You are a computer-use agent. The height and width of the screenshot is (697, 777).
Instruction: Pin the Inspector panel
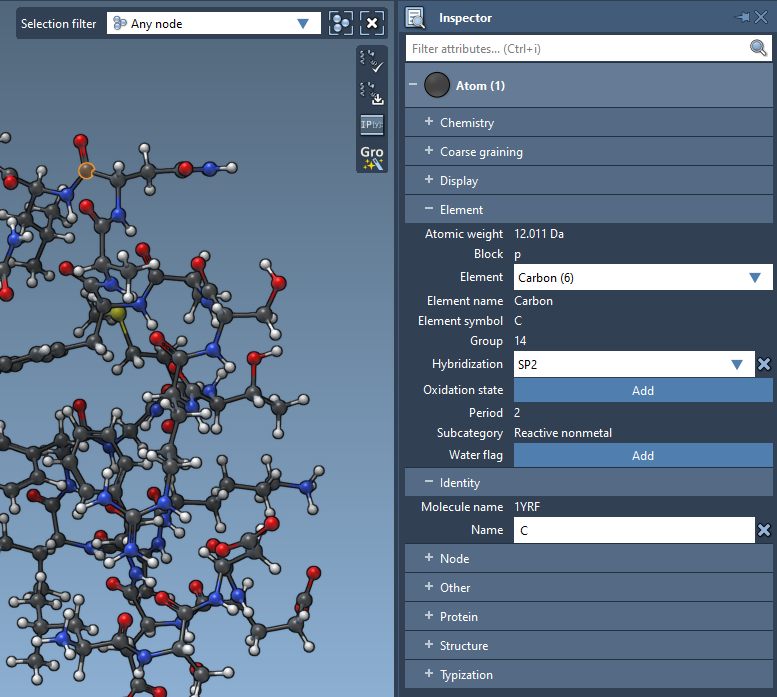[x=744, y=17]
